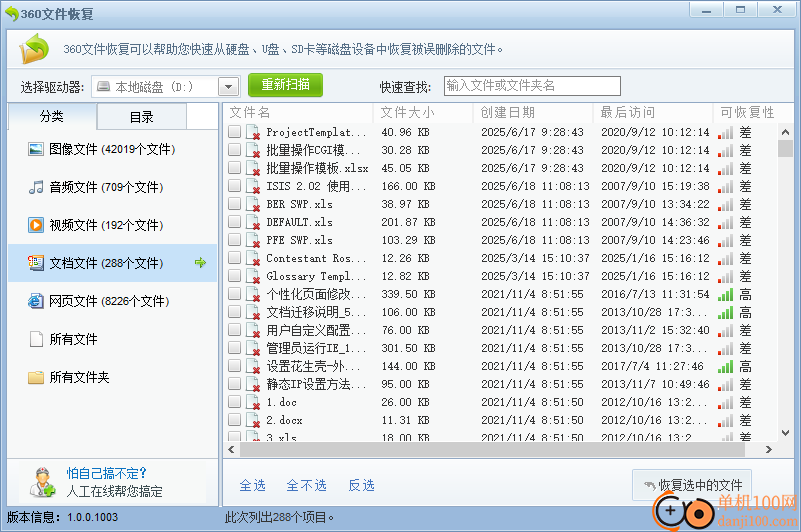Click the online doctor helper icon

[42, 482]
